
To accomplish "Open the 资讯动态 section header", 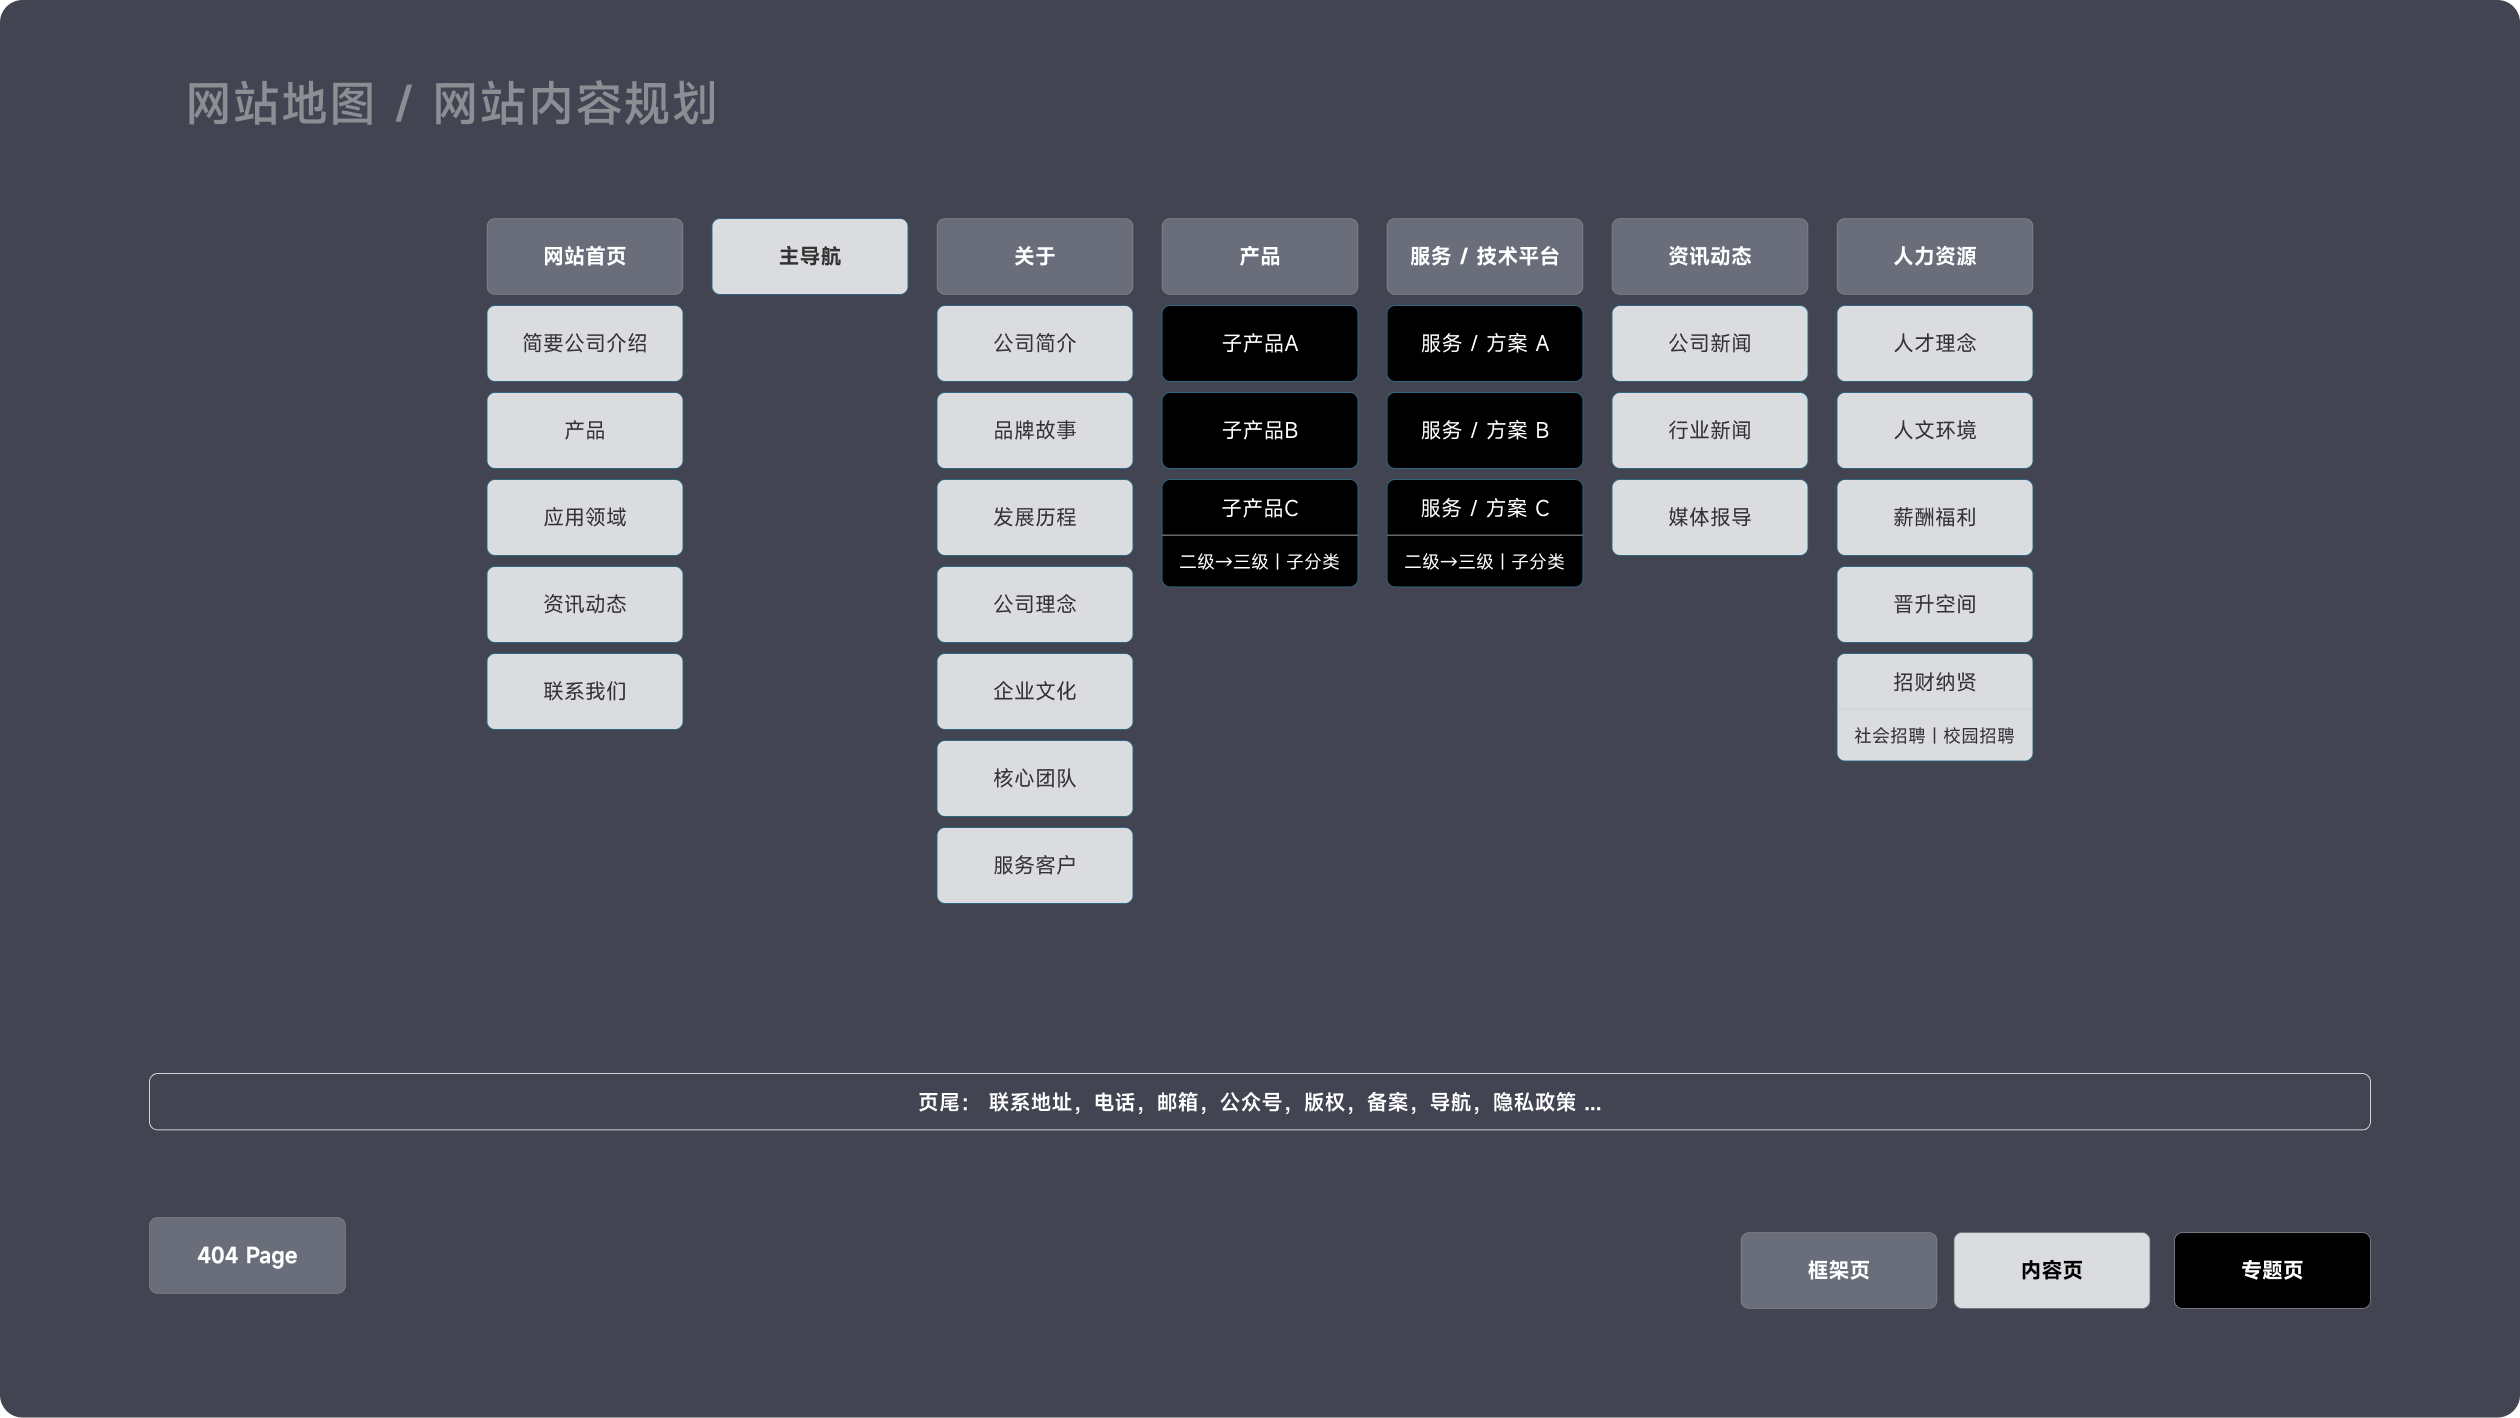I will [1709, 256].
